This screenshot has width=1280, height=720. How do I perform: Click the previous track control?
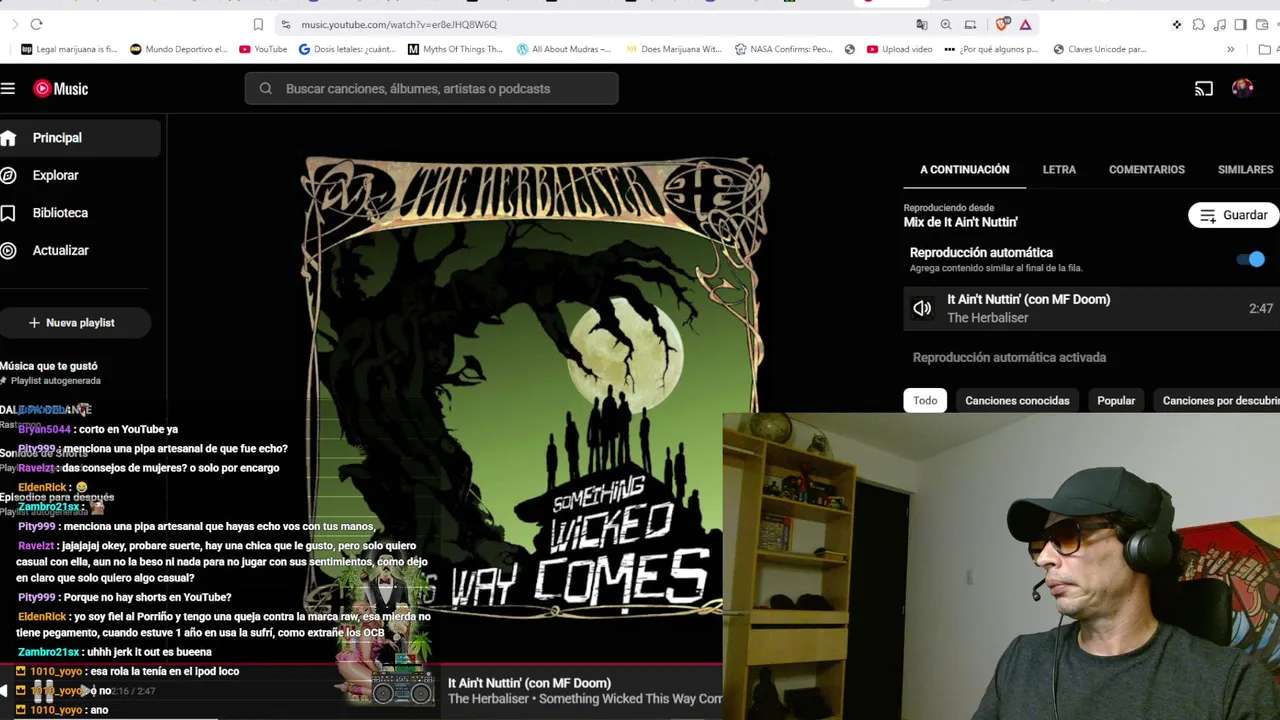pos(5,691)
